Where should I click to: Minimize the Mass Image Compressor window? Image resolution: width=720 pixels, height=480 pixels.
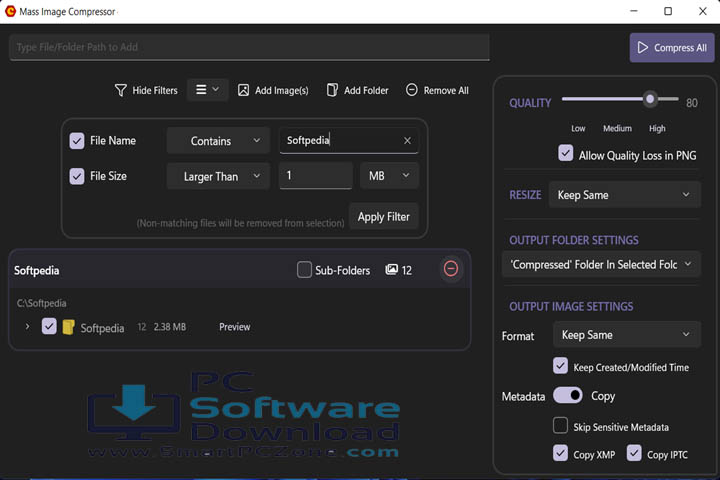tap(634, 11)
